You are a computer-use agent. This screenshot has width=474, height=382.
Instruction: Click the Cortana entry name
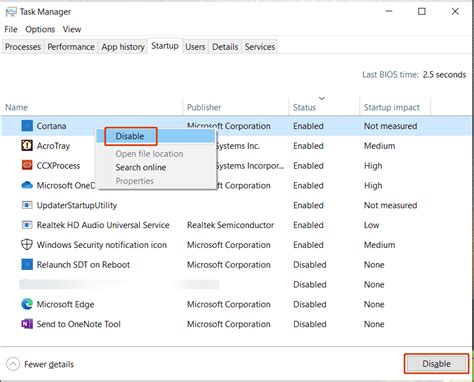51,126
